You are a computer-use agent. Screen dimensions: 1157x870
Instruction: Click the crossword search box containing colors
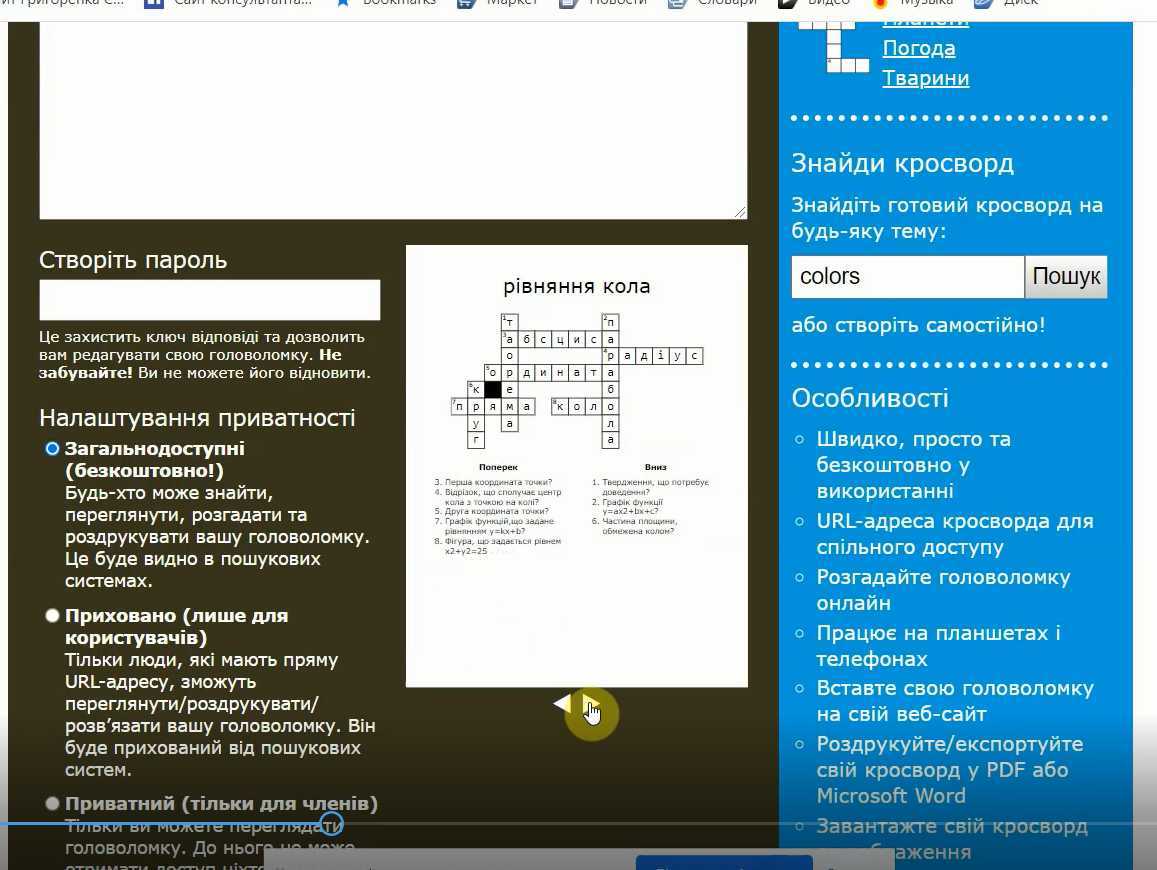pyautogui.click(x=907, y=277)
